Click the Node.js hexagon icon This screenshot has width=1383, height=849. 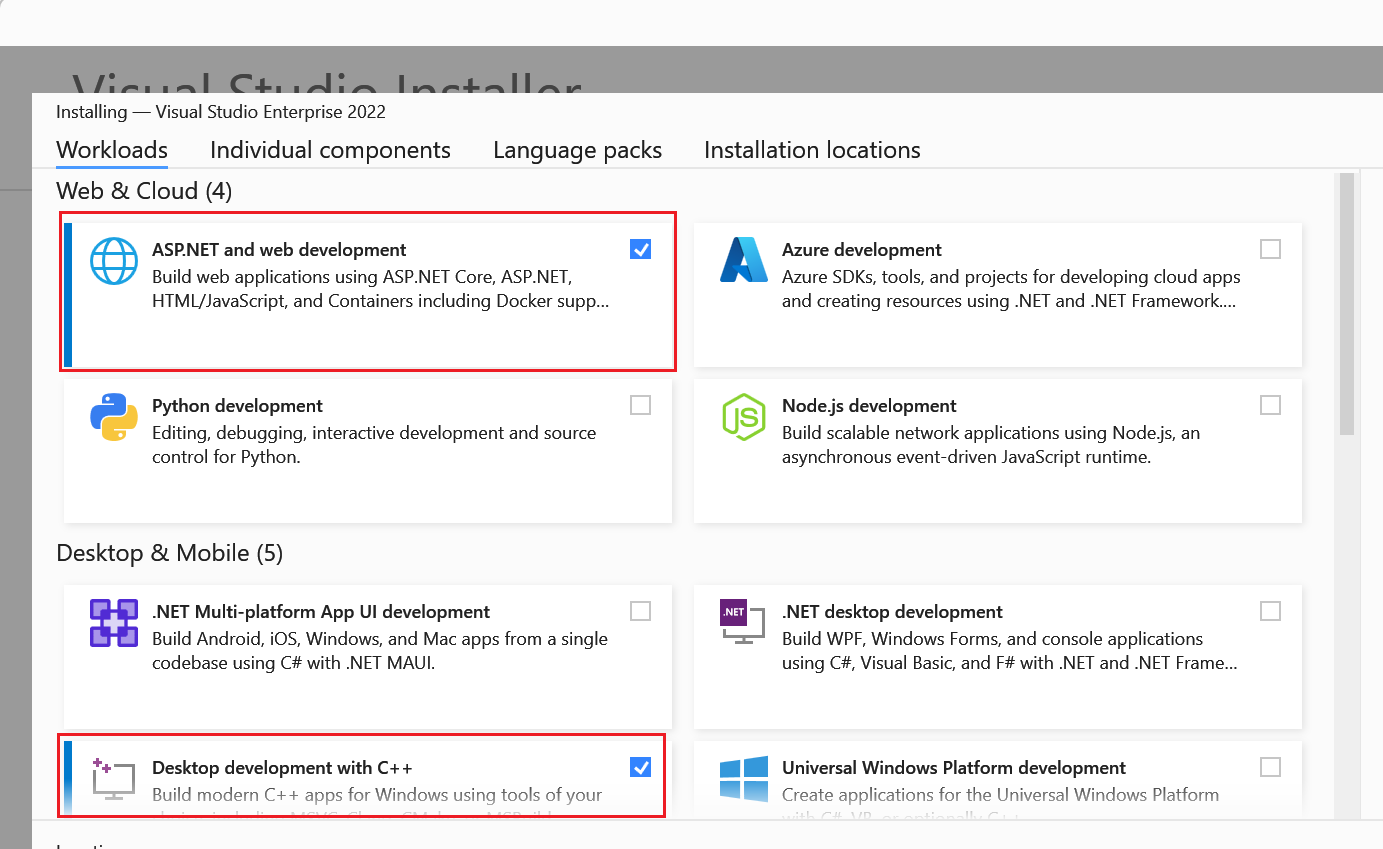point(743,417)
